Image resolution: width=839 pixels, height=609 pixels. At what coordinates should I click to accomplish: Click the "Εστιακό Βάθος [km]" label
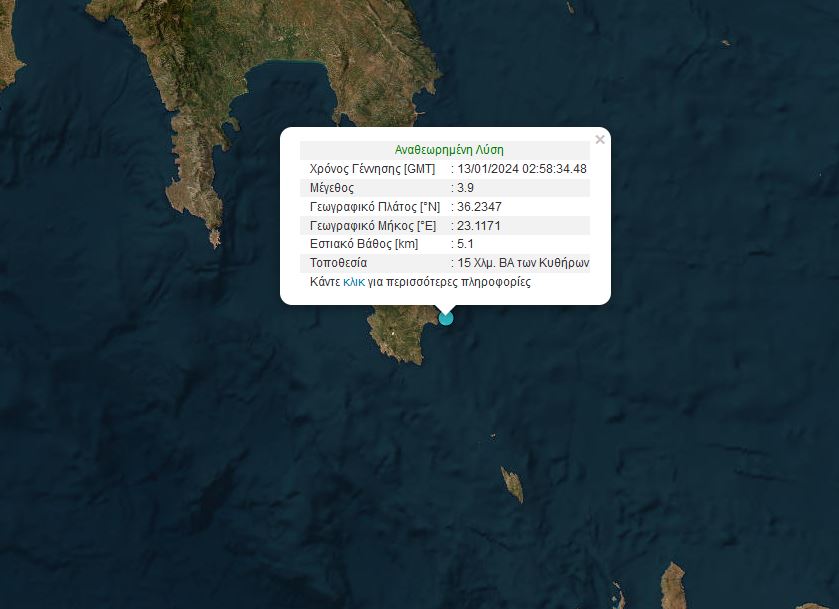point(364,245)
